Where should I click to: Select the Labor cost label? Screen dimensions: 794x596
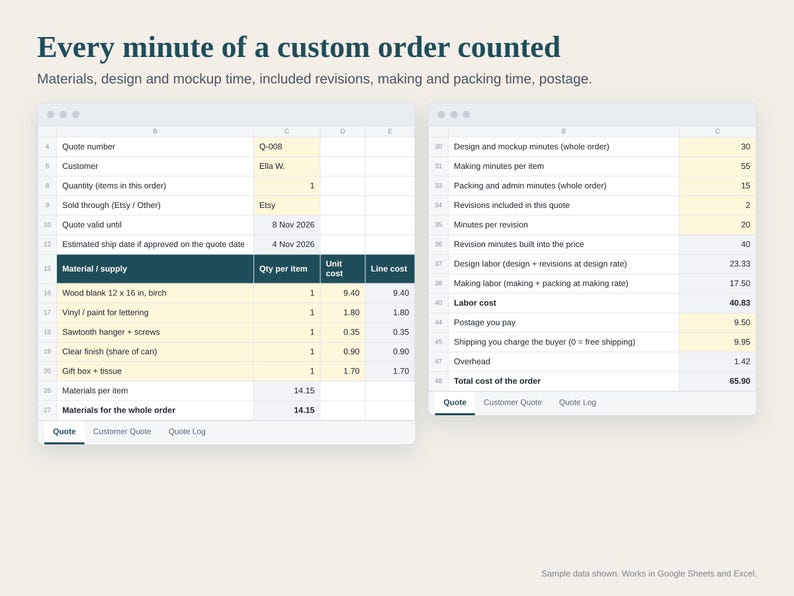pos(564,303)
